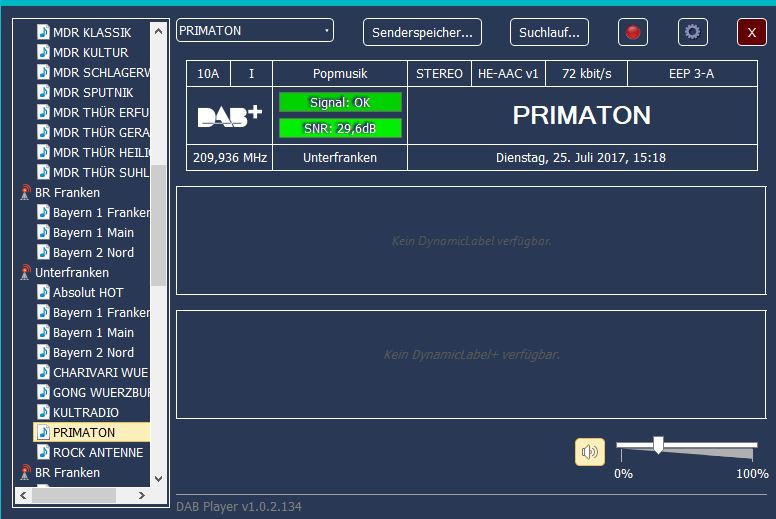Select CHARIVARI WUE station in list
Screen dimensions: 776x519
pos(100,372)
